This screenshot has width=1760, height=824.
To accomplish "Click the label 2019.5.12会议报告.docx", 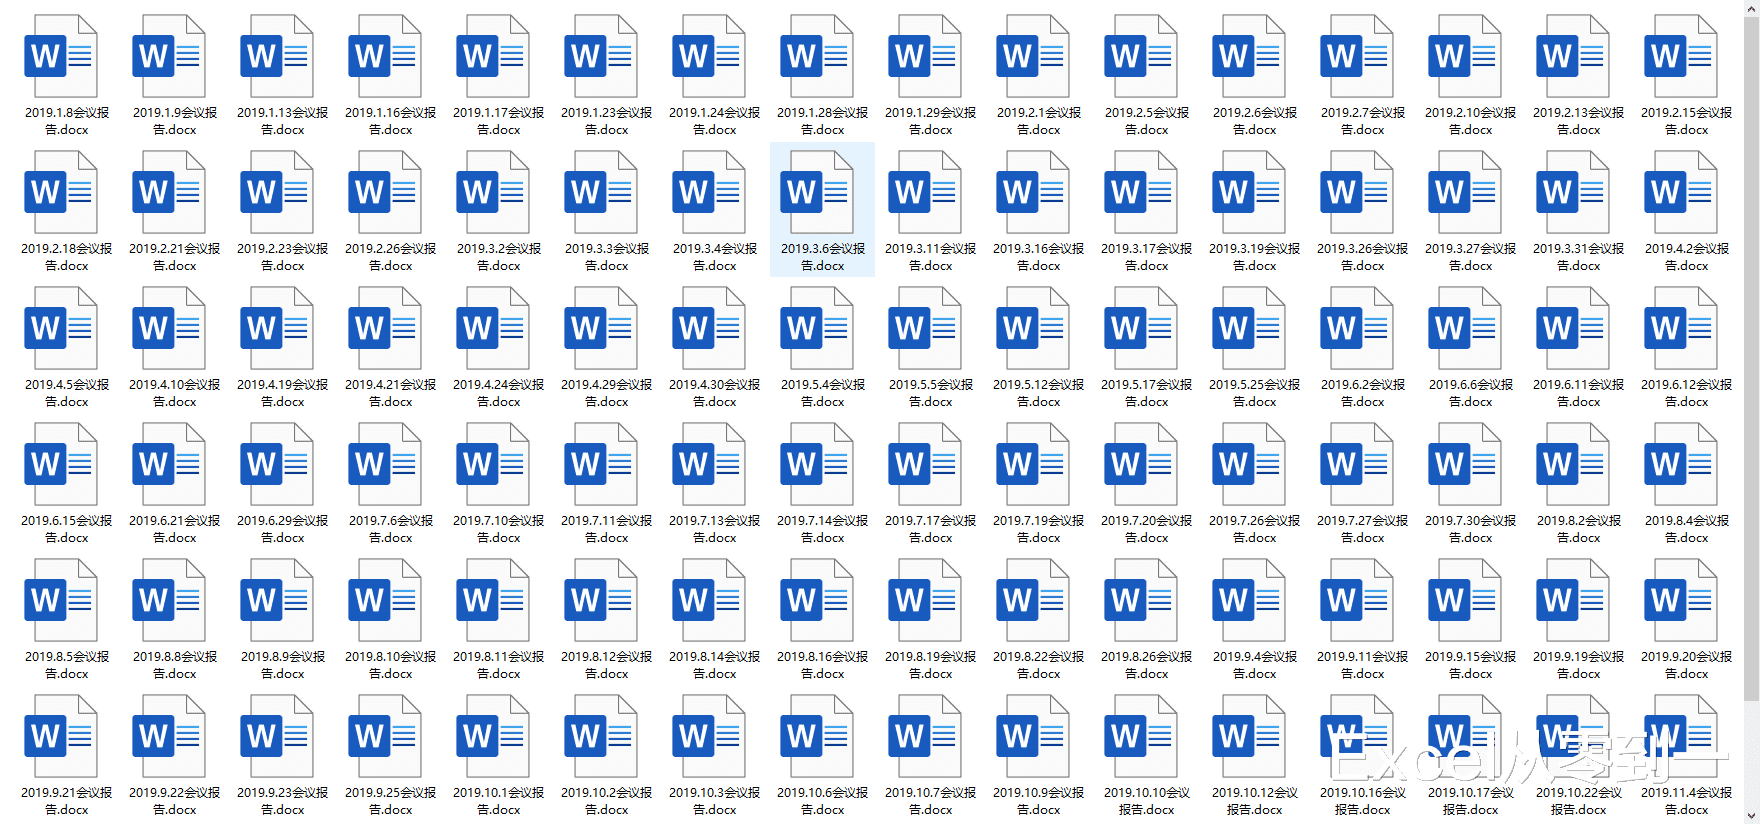I will tap(1039, 393).
